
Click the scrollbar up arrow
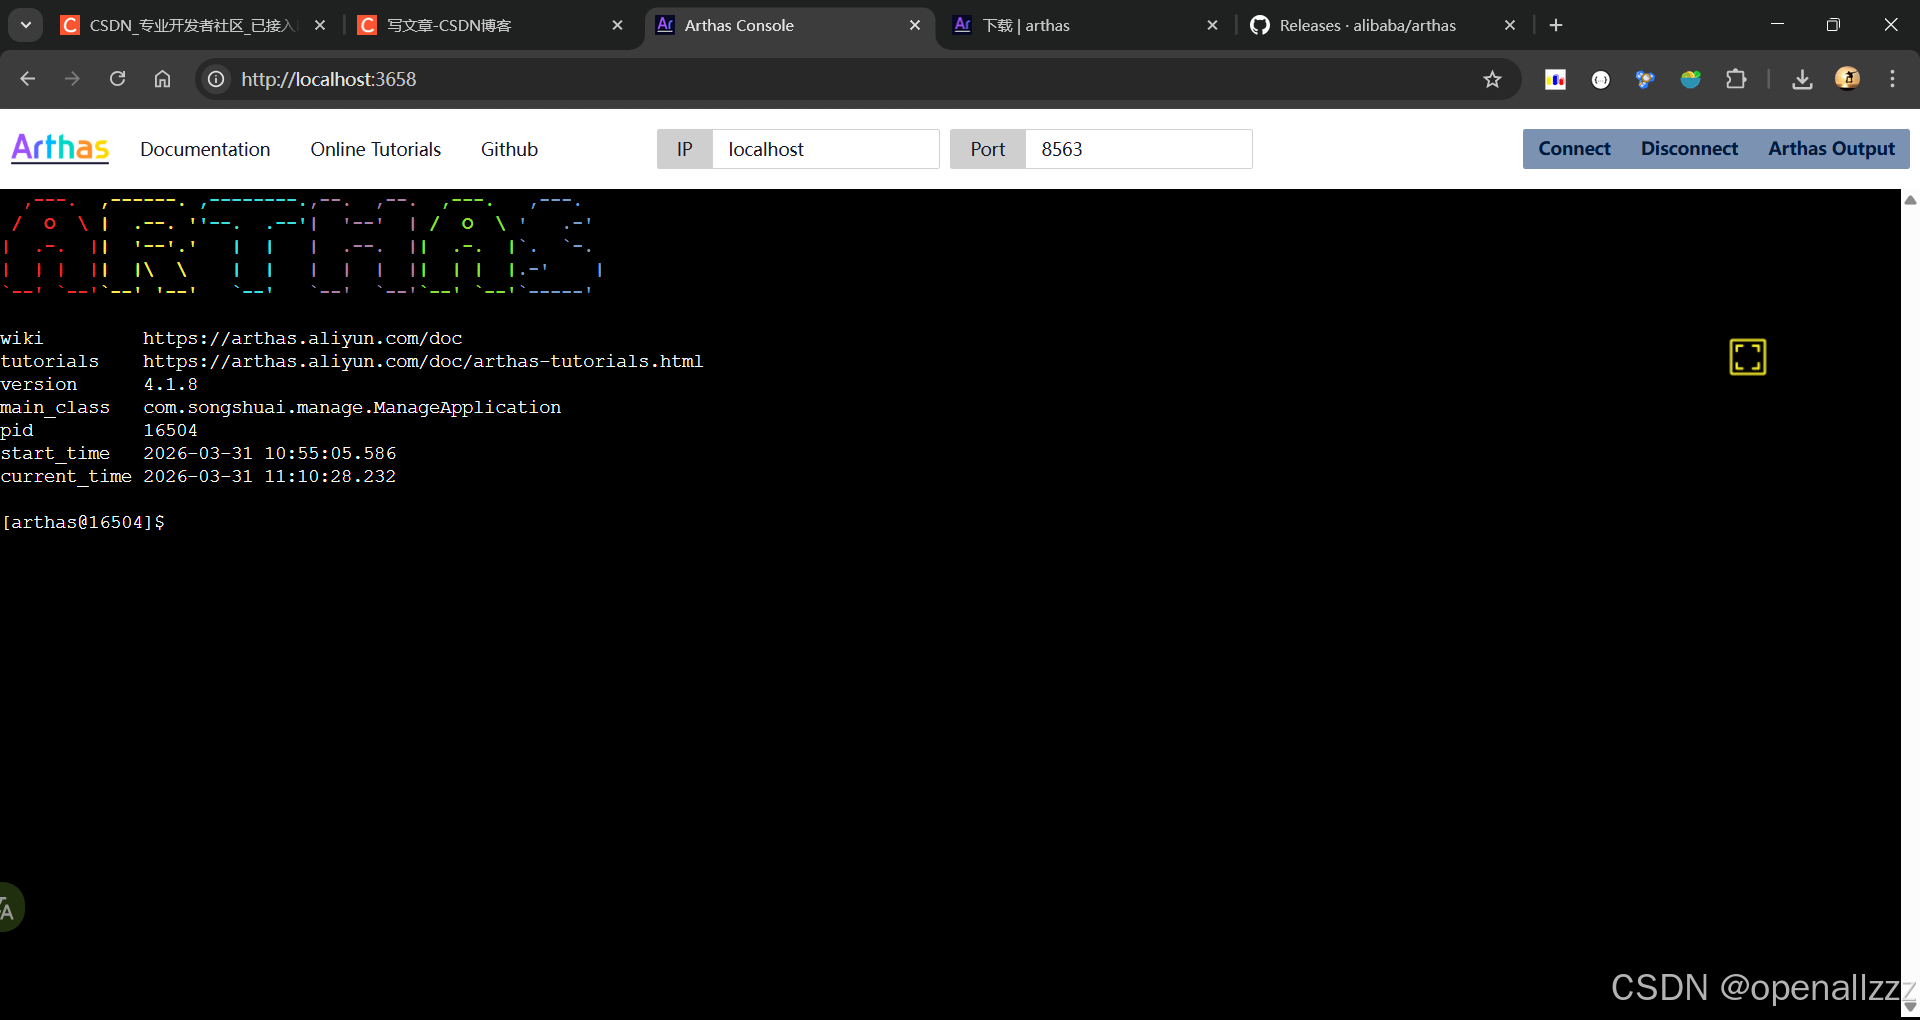pos(1910,199)
